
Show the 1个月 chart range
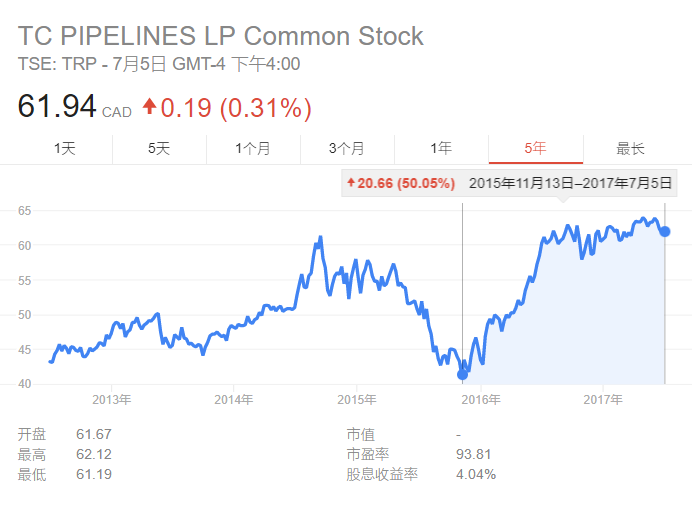click(x=253, y=149)
